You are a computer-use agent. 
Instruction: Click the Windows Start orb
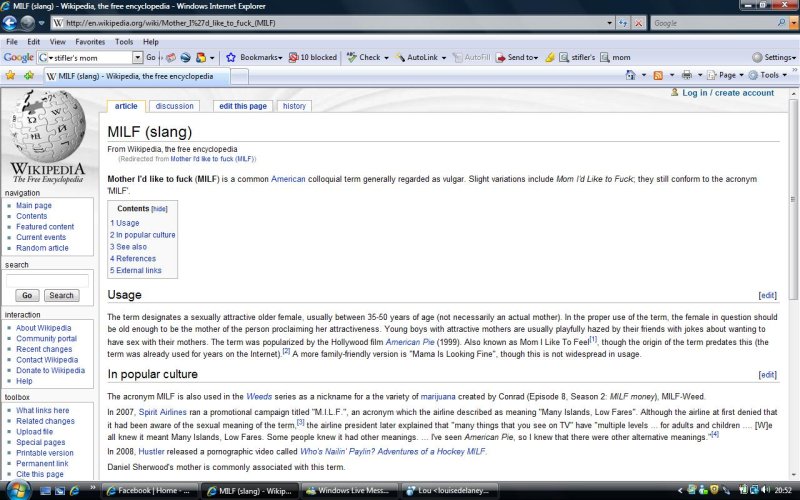12,490
